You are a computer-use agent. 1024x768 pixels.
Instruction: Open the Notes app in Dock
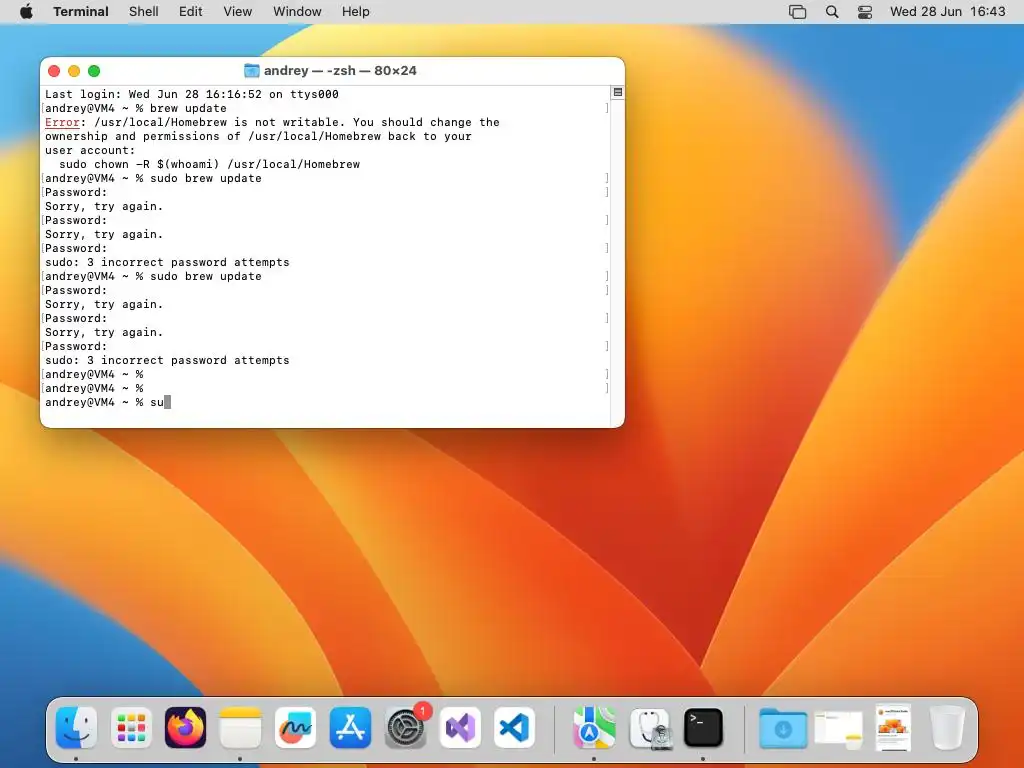240,727
